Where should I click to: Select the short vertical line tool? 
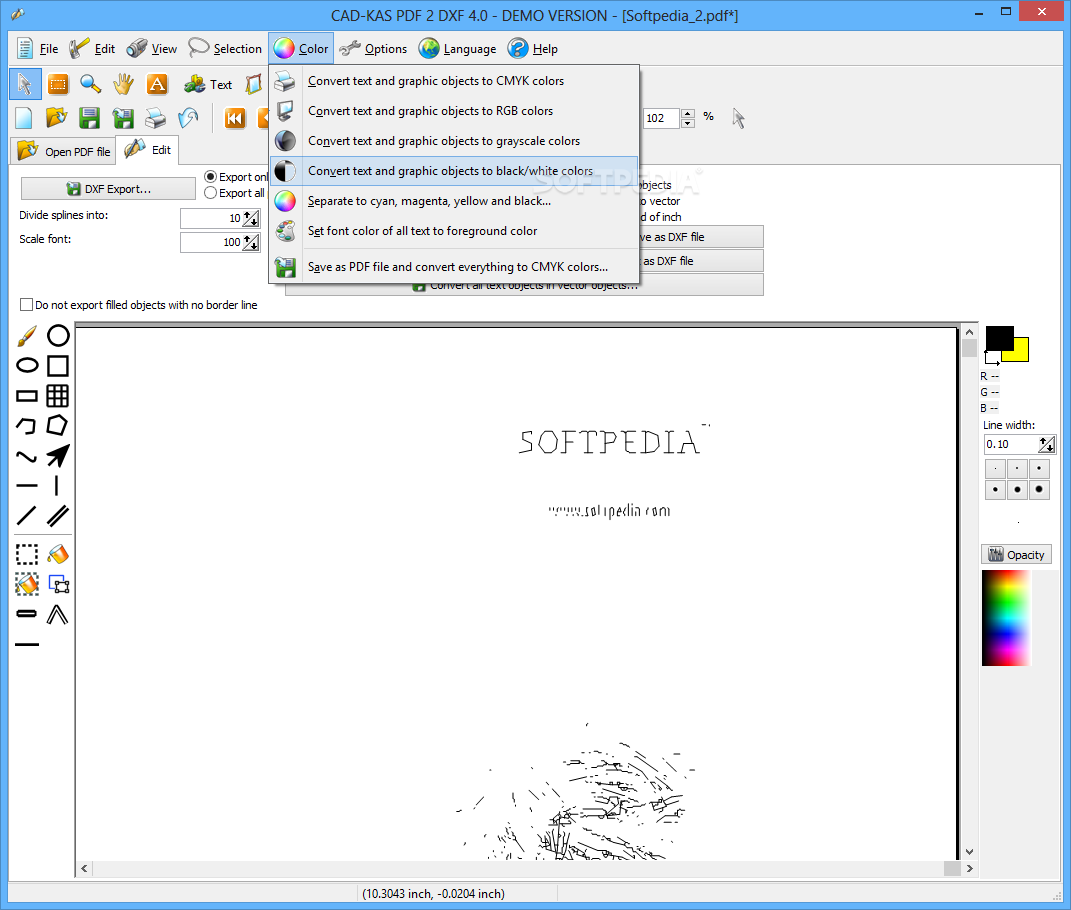click(x=57, y=486)
